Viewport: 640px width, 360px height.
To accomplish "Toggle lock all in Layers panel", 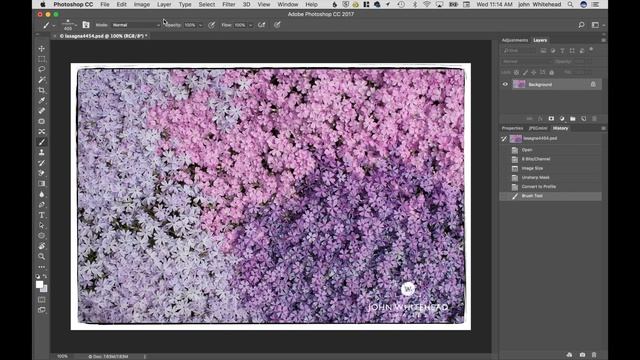I will (551, 72).
